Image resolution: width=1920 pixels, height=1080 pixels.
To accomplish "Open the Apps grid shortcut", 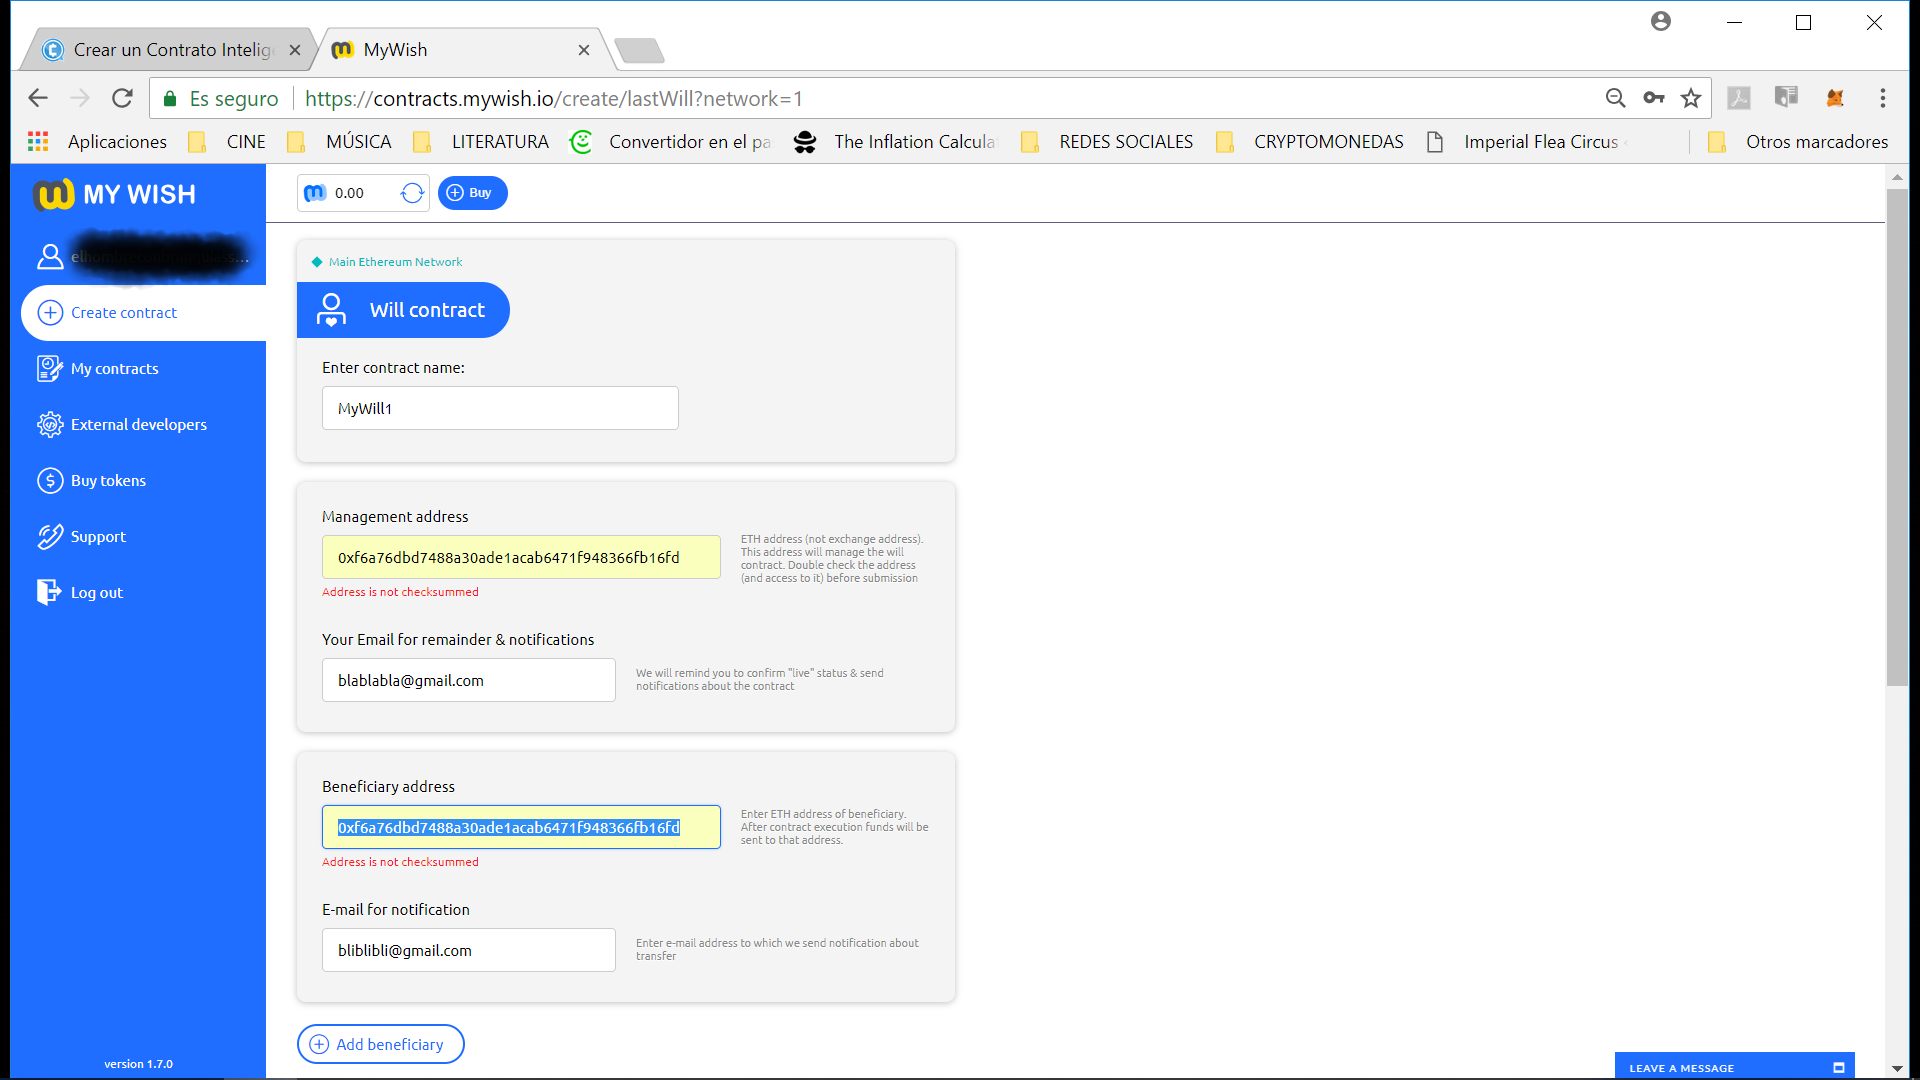I will 38,142.
